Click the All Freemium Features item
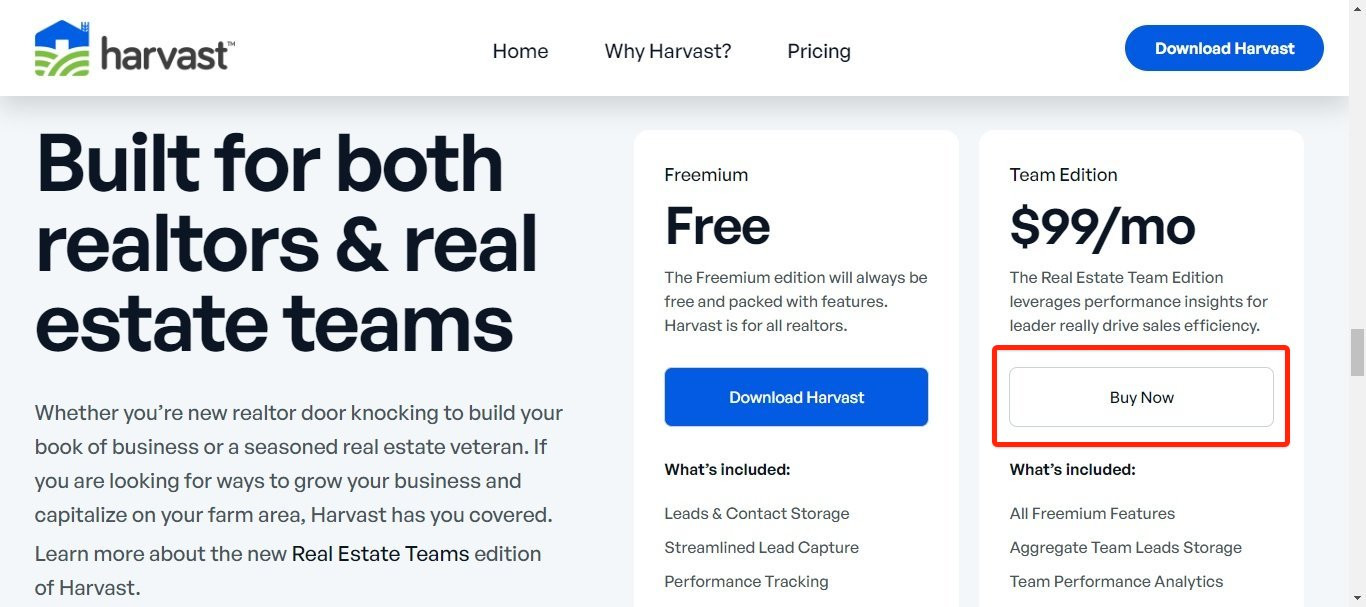The width and height of the screenshot is (1366, 607). pyautogui.click(x=1092, y=514)
